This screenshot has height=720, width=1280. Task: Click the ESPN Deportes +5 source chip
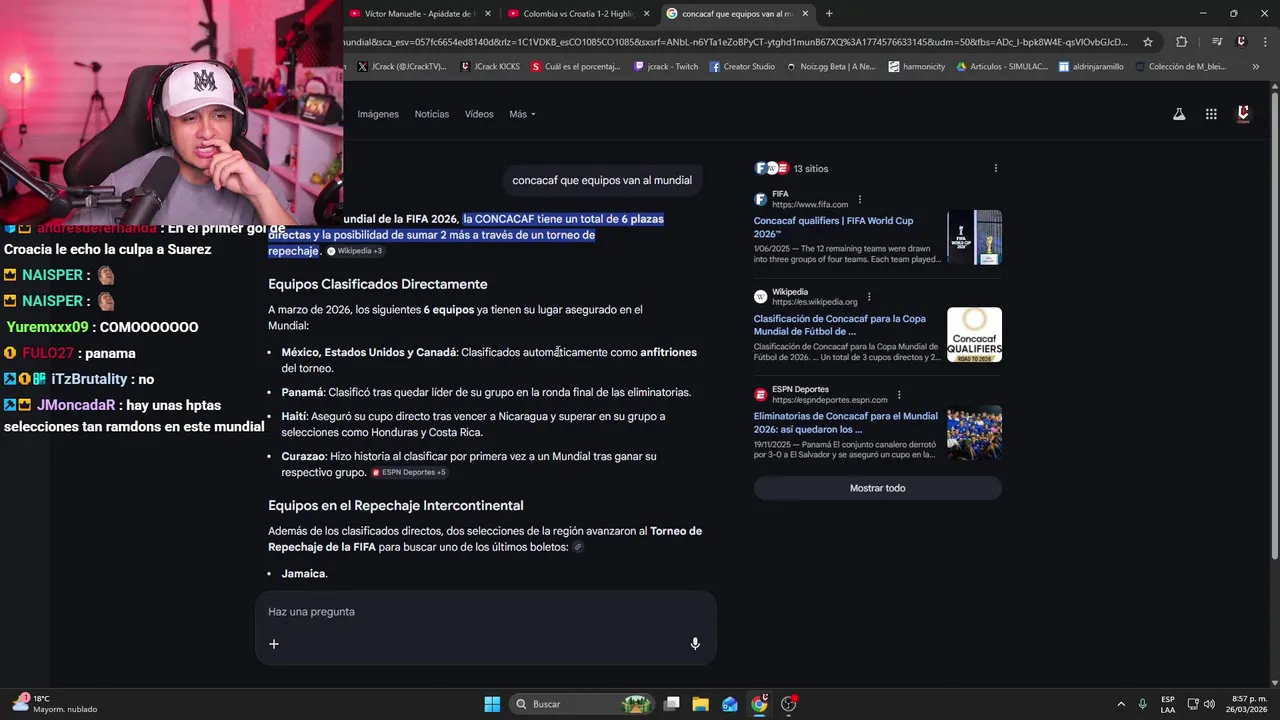[x=409, y=472]
